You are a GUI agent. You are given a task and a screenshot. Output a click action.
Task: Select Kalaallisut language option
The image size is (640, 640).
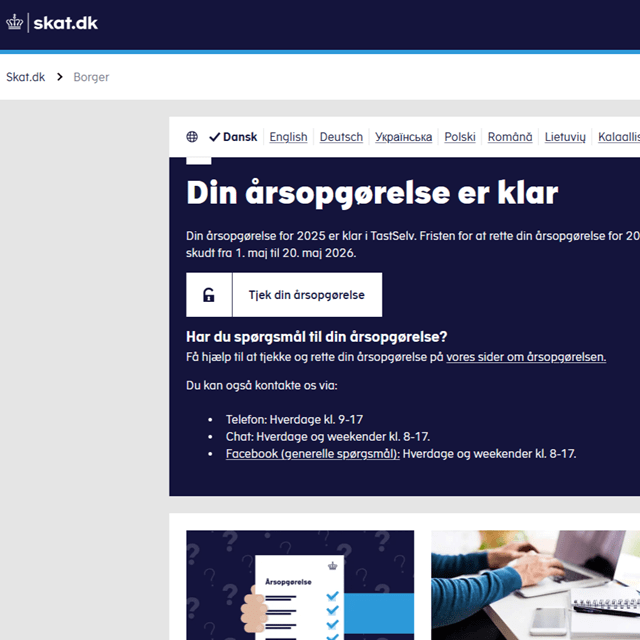tap(618, 137)
